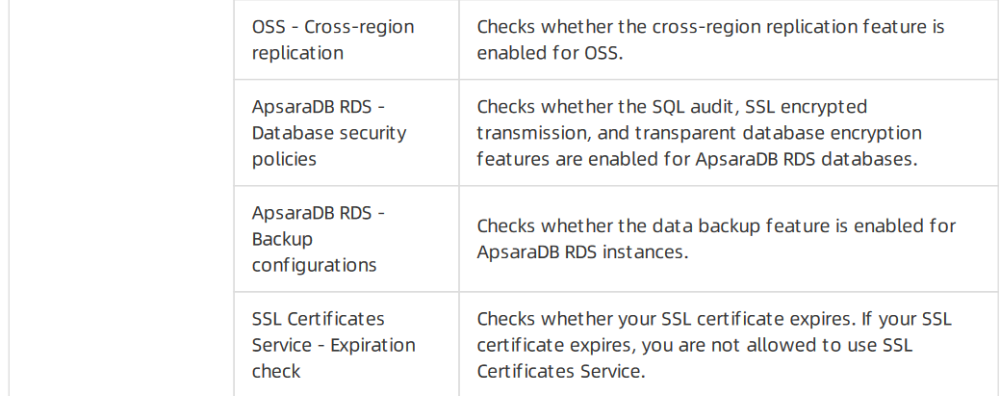Click the words 'Database security' in the first column

point(329,133)
